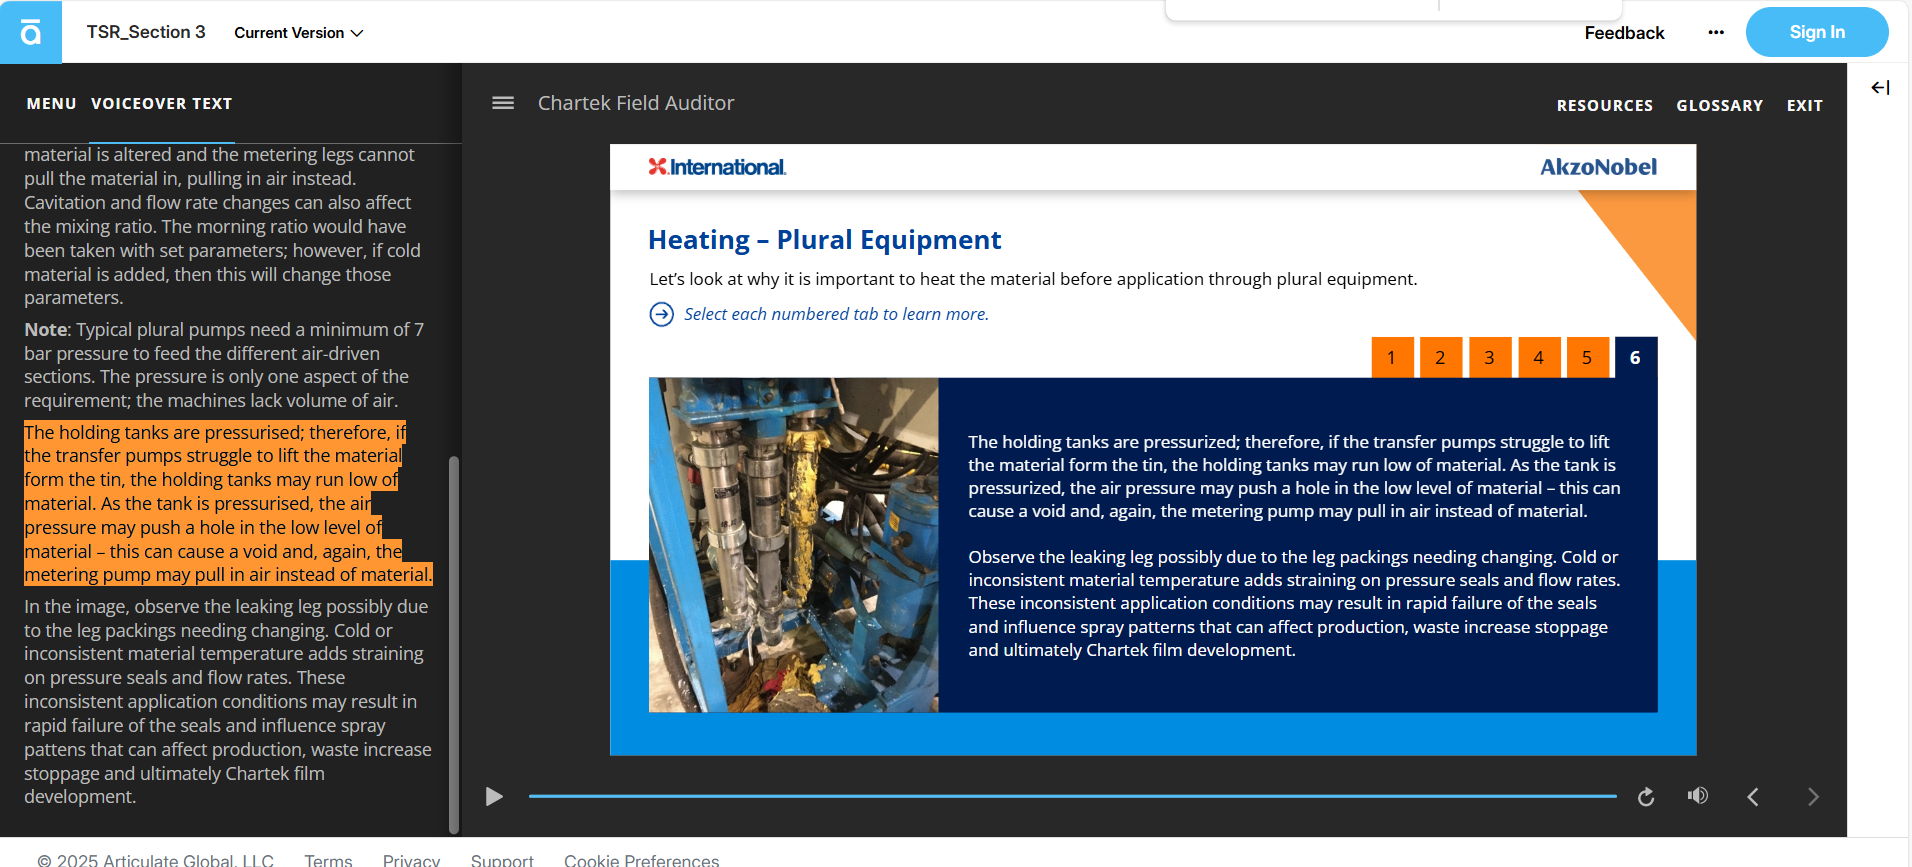
Task: Select the VOICEOVER TEXT tab
Action: pos(162,104)
